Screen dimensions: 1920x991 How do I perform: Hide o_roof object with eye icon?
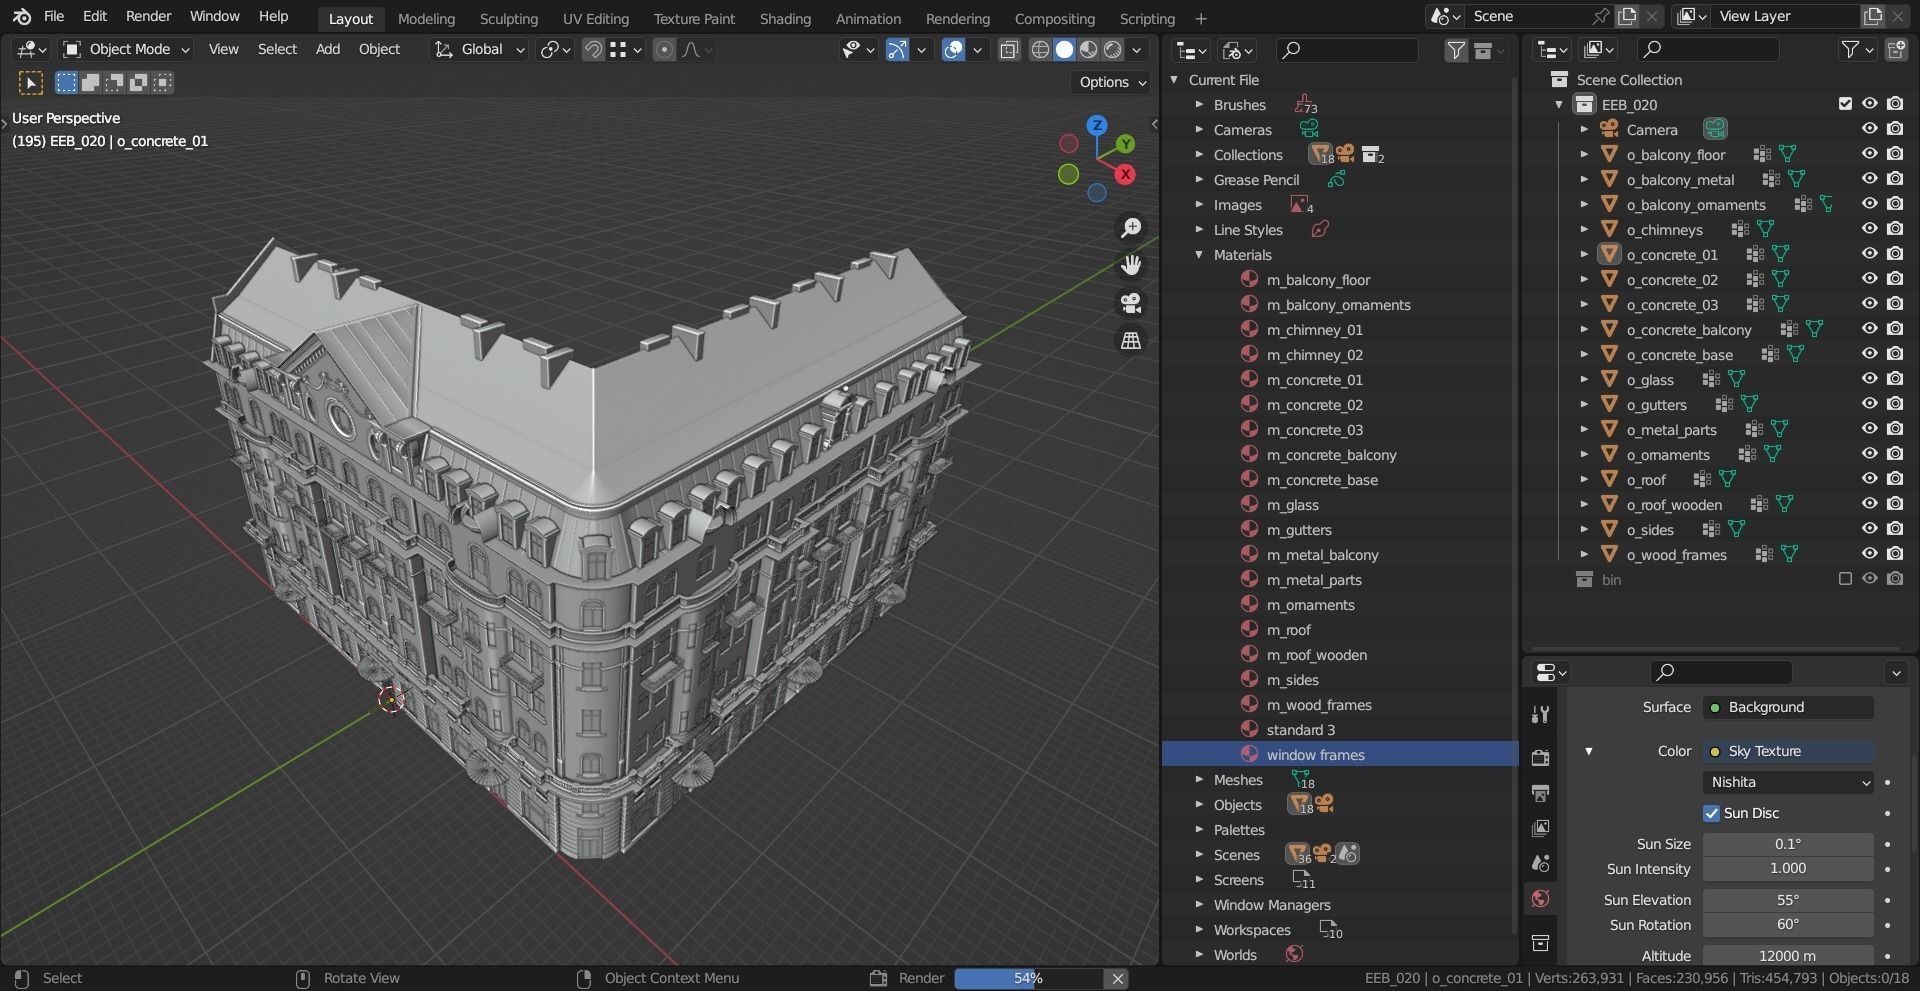1869,479
